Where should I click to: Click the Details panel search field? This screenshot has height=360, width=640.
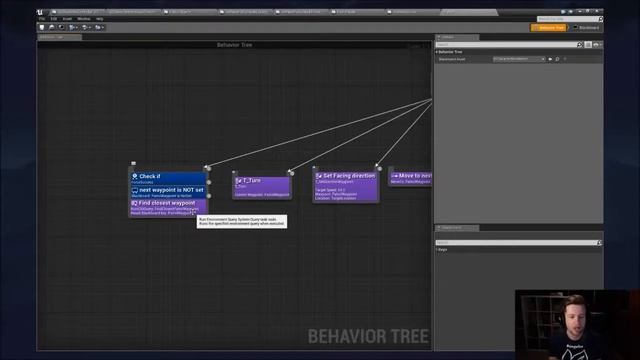click(506, 44)
